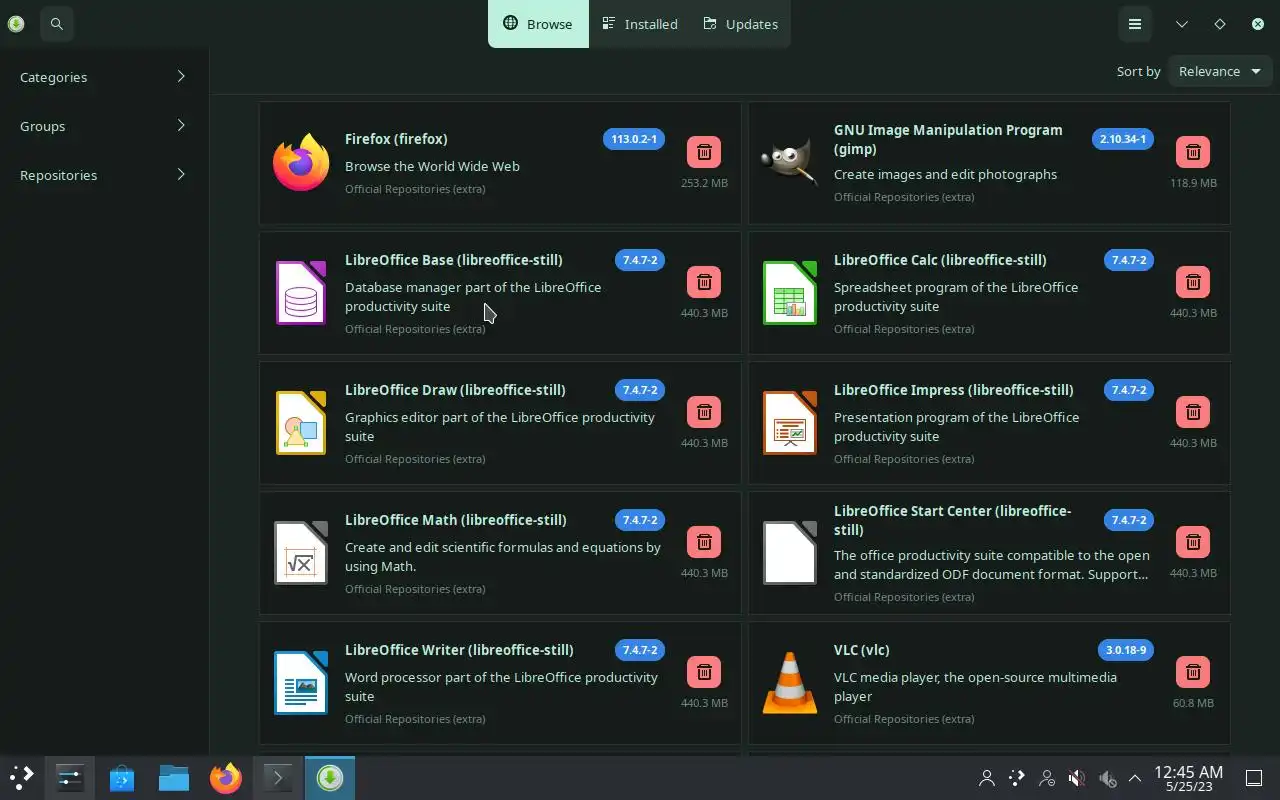Click 'Browse the World Wide Web' description
The width and height of the screenshot is (1280, 800).
coord(432,166)
